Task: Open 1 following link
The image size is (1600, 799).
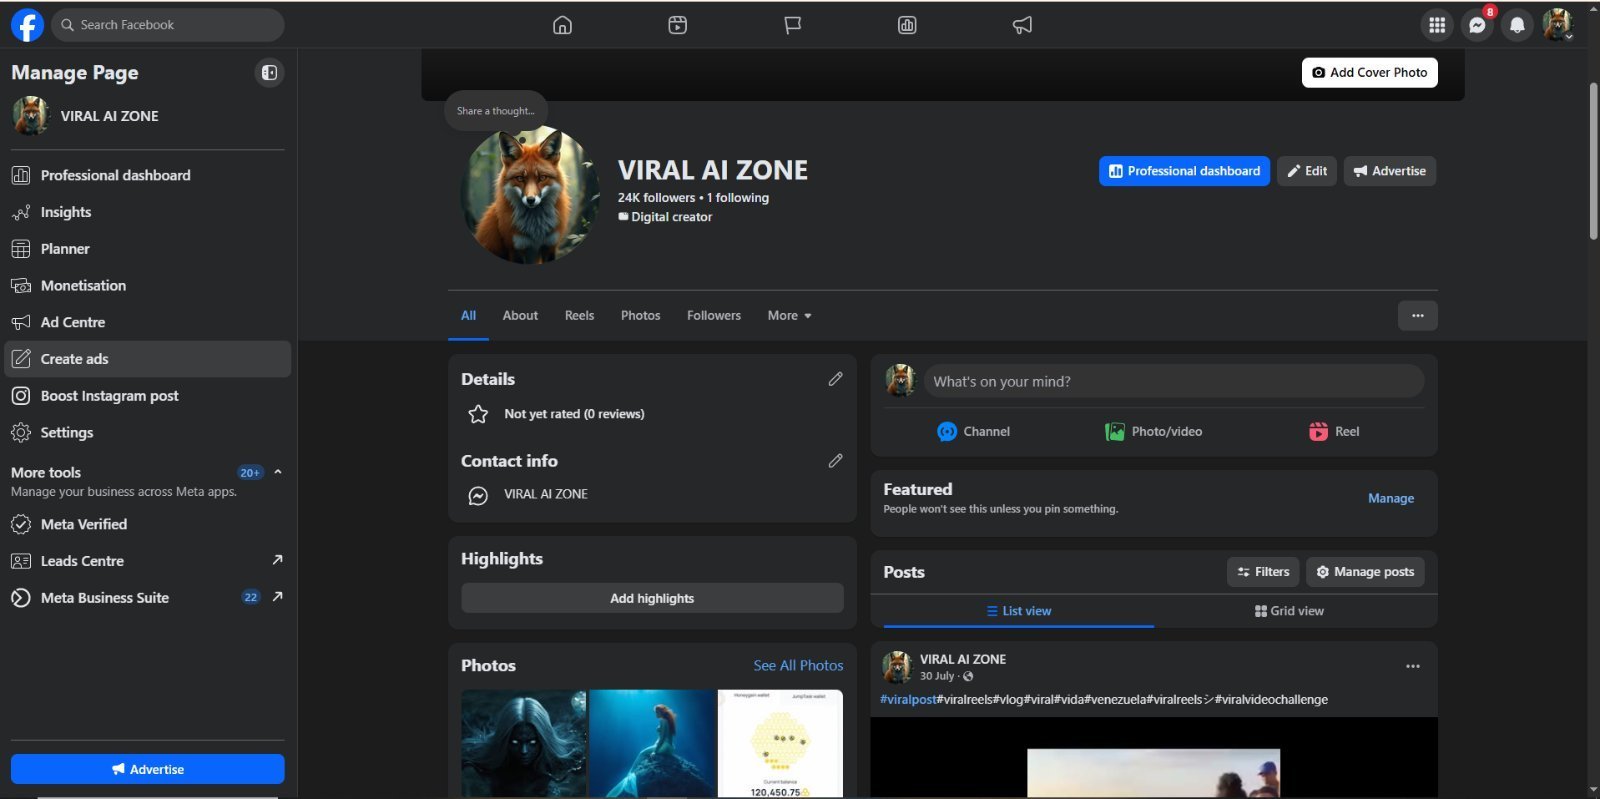Action: coord(738,198)
